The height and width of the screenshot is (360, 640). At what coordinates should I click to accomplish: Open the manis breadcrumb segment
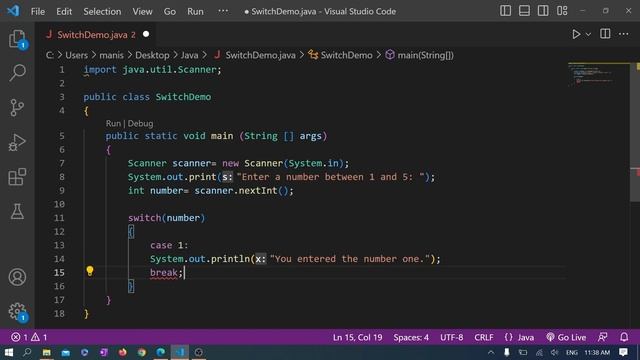111,55
